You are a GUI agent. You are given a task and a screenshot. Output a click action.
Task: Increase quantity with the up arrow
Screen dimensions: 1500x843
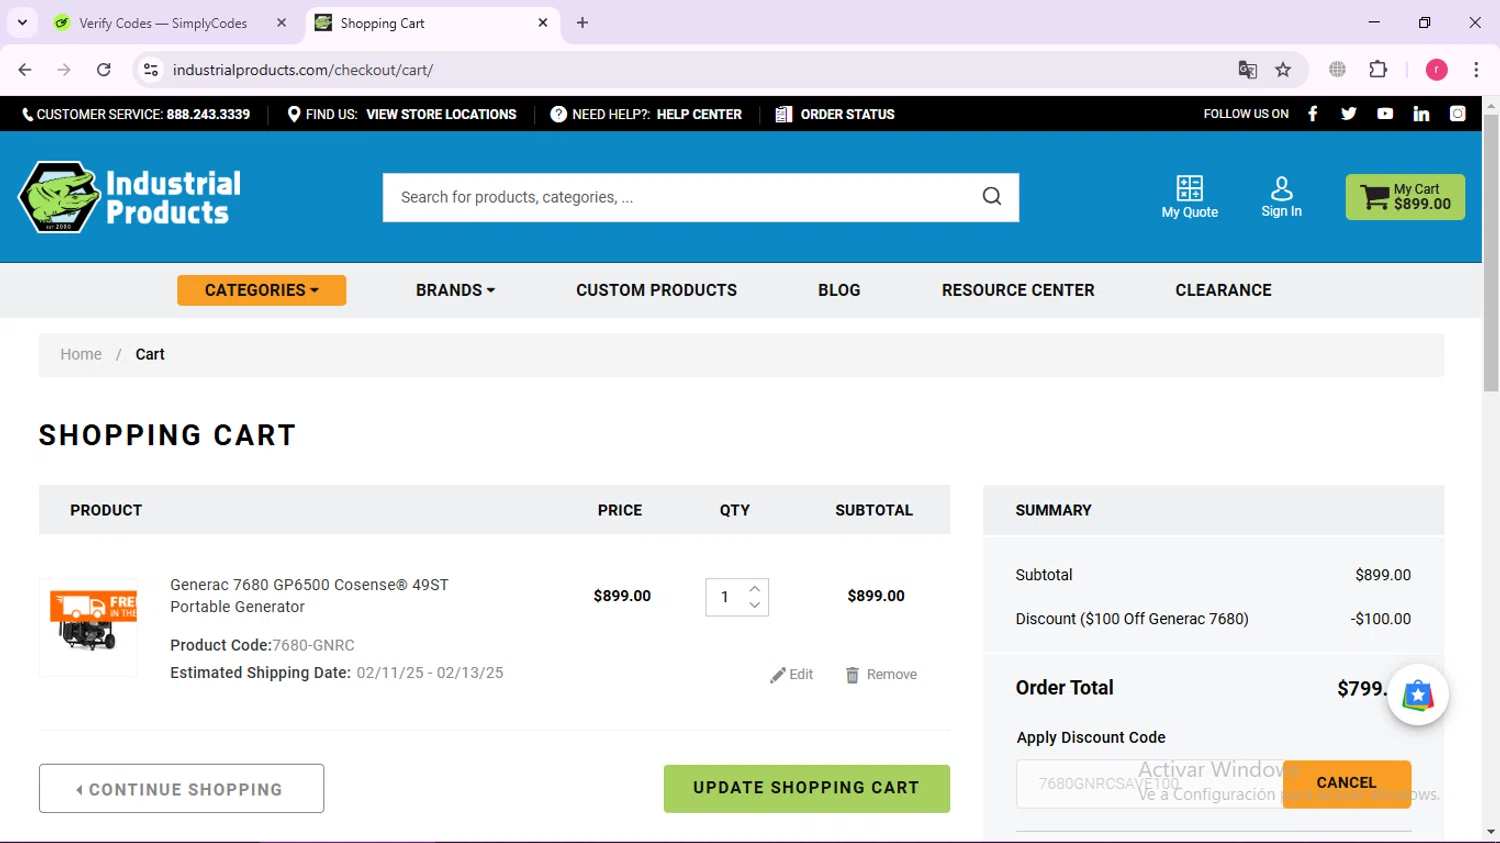[x=755, y=589]
